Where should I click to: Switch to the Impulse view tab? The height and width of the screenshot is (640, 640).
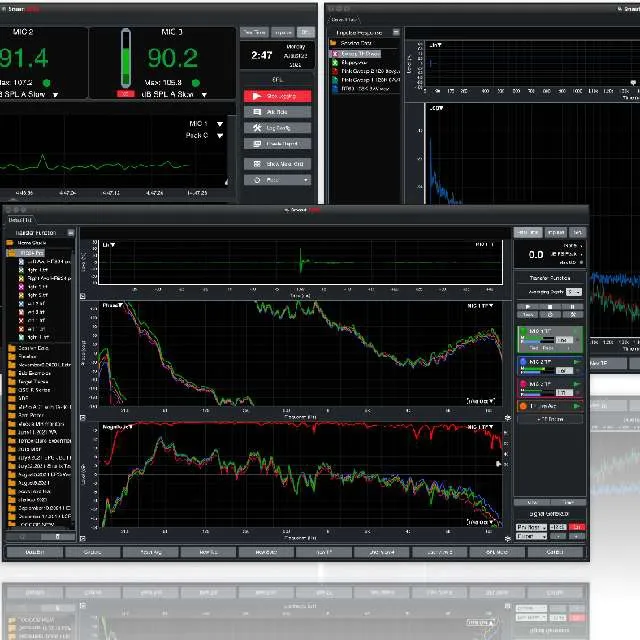click(x=555, y=232)
